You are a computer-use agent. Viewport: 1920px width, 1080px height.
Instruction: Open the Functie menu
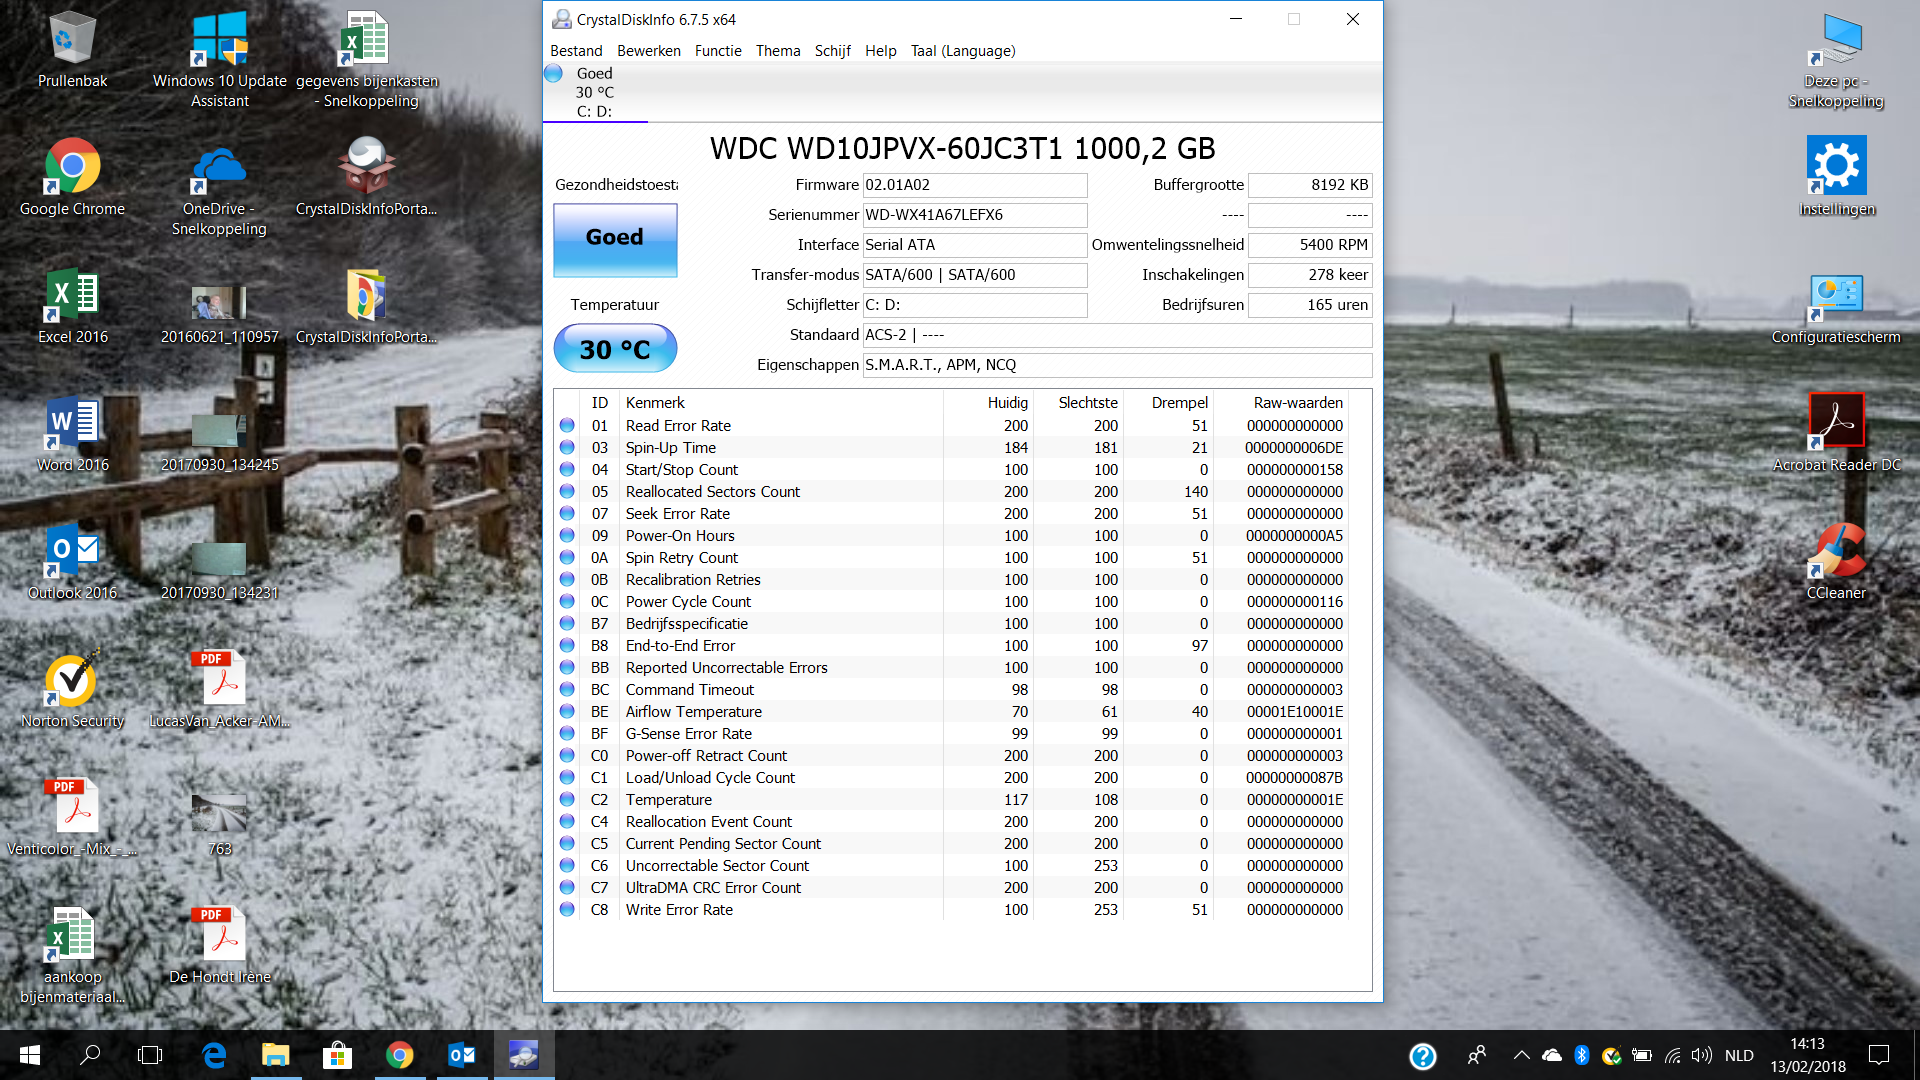pos(718,51)
